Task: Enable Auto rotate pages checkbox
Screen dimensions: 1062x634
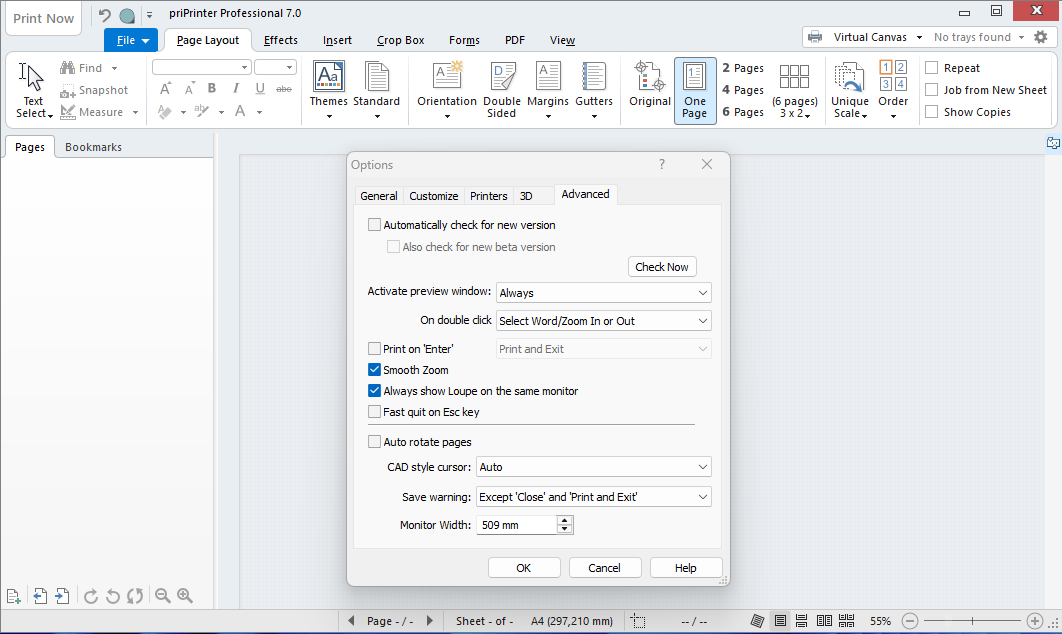Action: (375, 442)
